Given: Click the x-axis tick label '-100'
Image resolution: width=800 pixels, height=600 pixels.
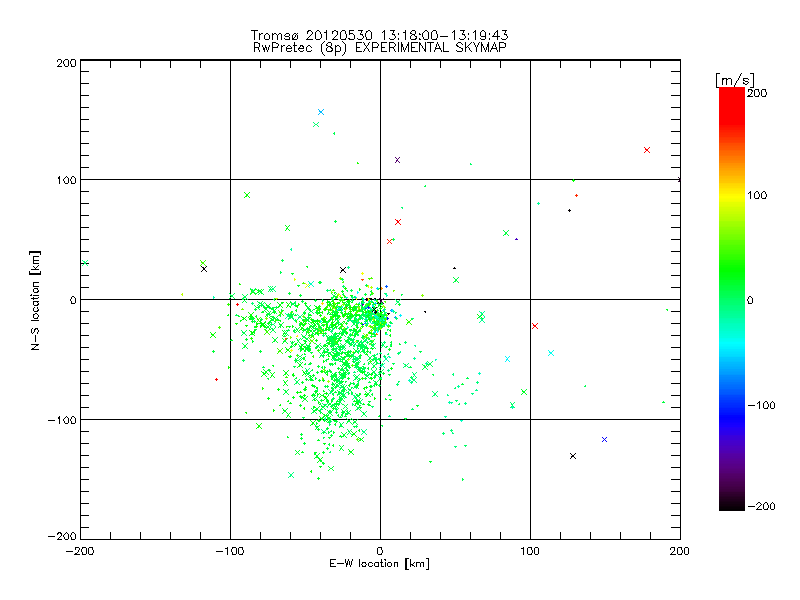Looking at the screenshot, I should click(230, 551).
